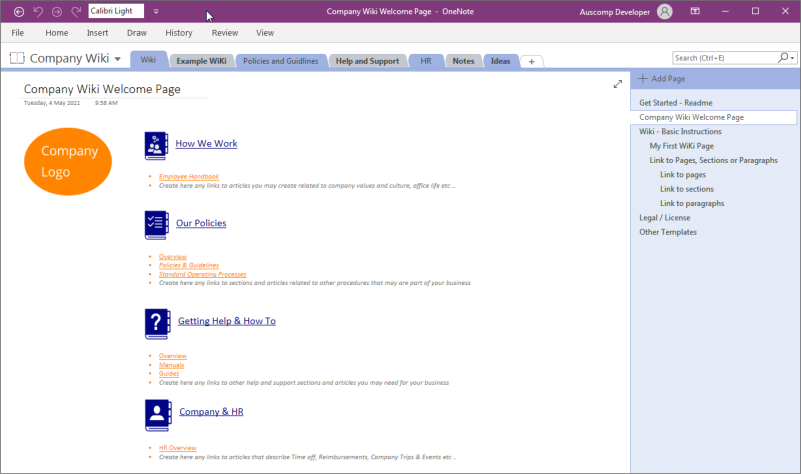The width and height of the screenshot is (801, 474).
Task: Click the Redo icon in title bar
Action: [76, 12]
